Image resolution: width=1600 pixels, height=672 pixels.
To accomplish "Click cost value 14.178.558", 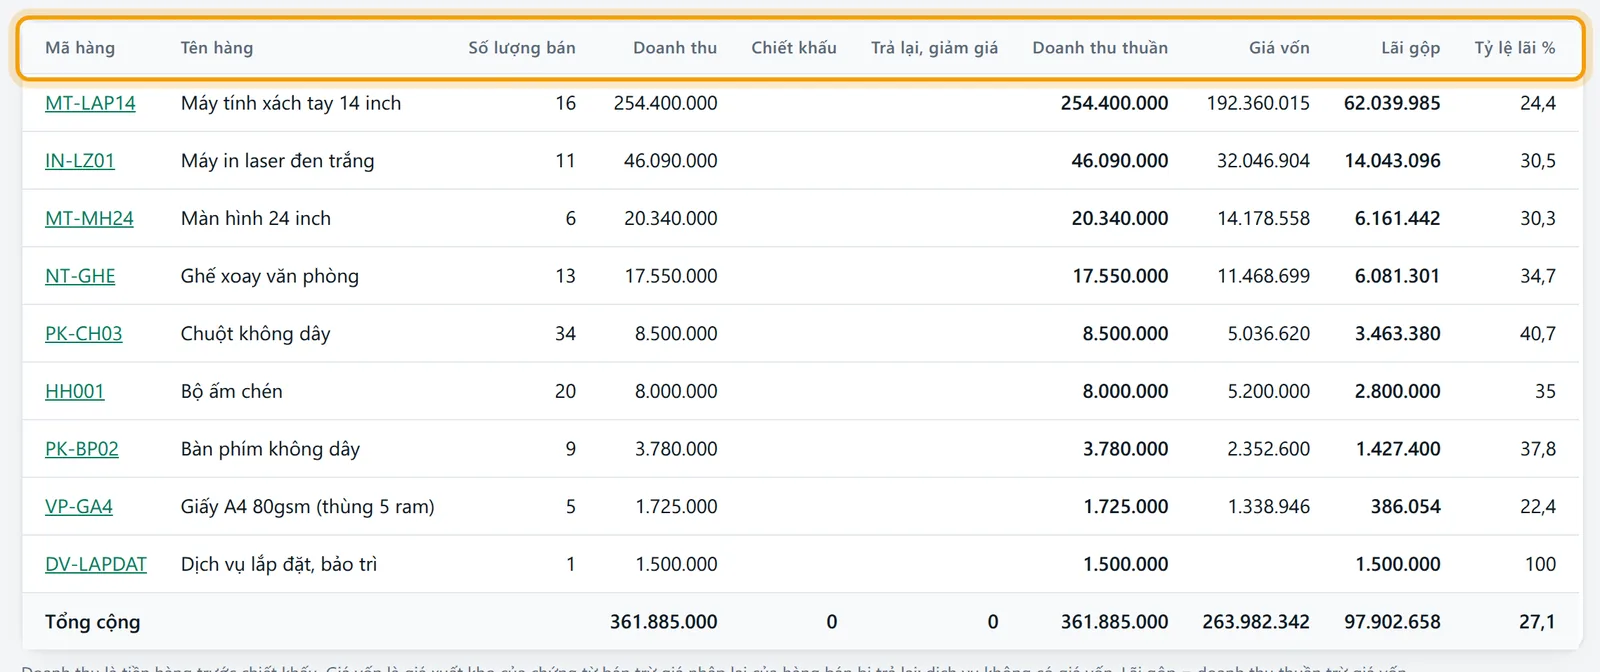I will [x=1263, y=218].
